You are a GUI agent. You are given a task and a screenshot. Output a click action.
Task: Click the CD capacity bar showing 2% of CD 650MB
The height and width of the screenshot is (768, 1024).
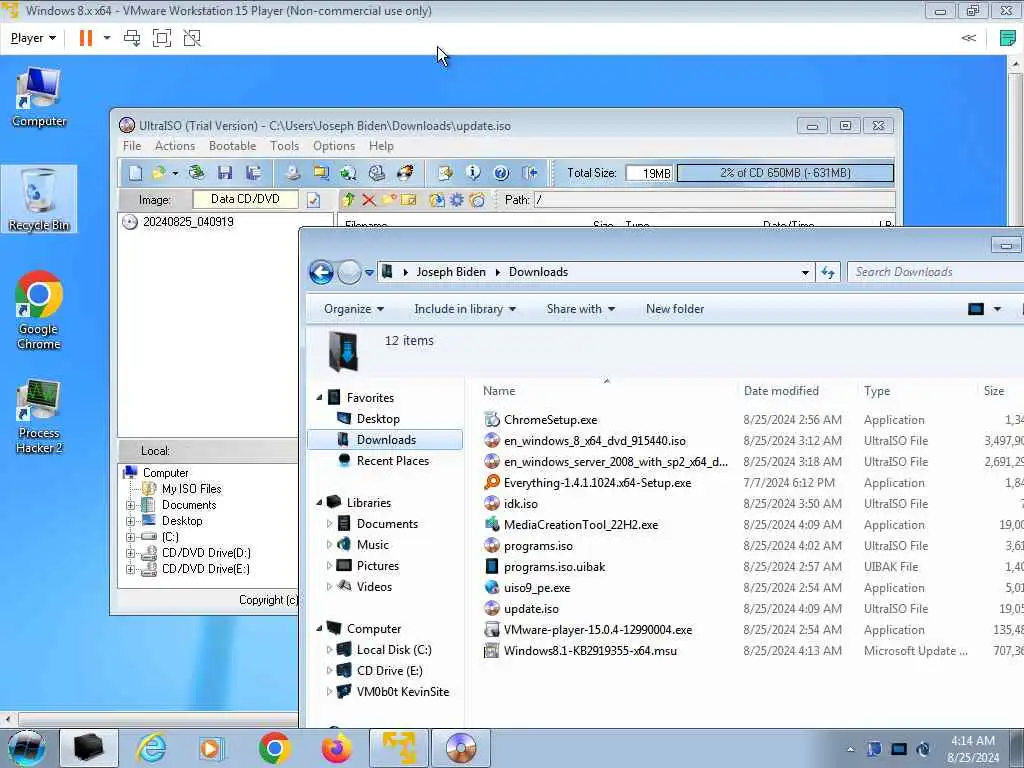click(x=785, y=173)
